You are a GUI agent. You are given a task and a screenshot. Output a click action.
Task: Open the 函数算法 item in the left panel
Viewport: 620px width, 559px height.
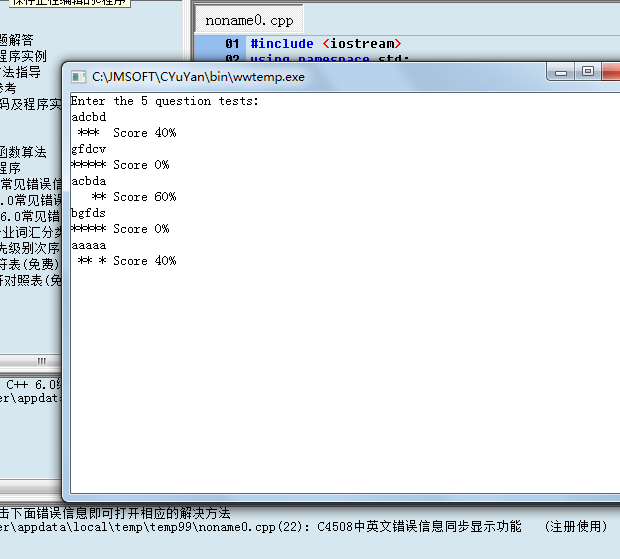coord(23,152)
